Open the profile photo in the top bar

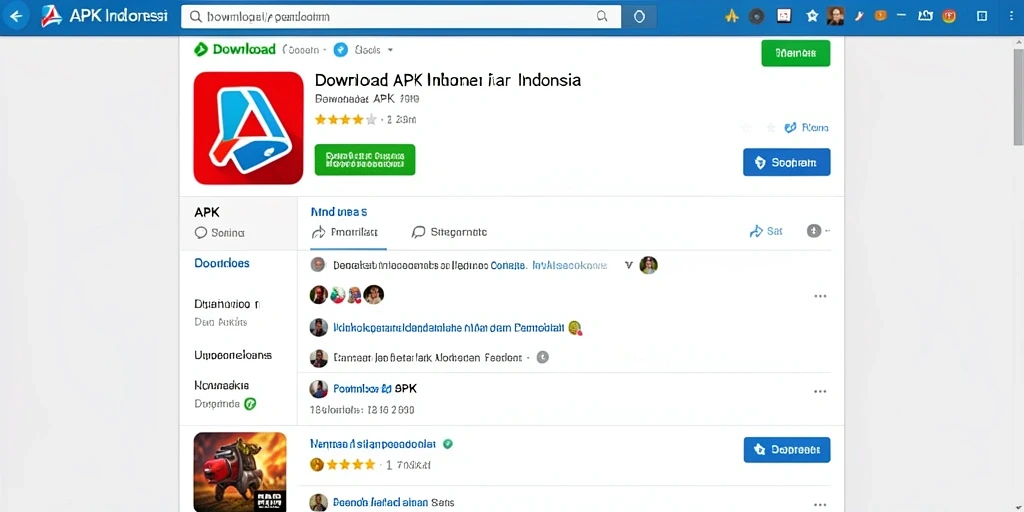point(835,16)
